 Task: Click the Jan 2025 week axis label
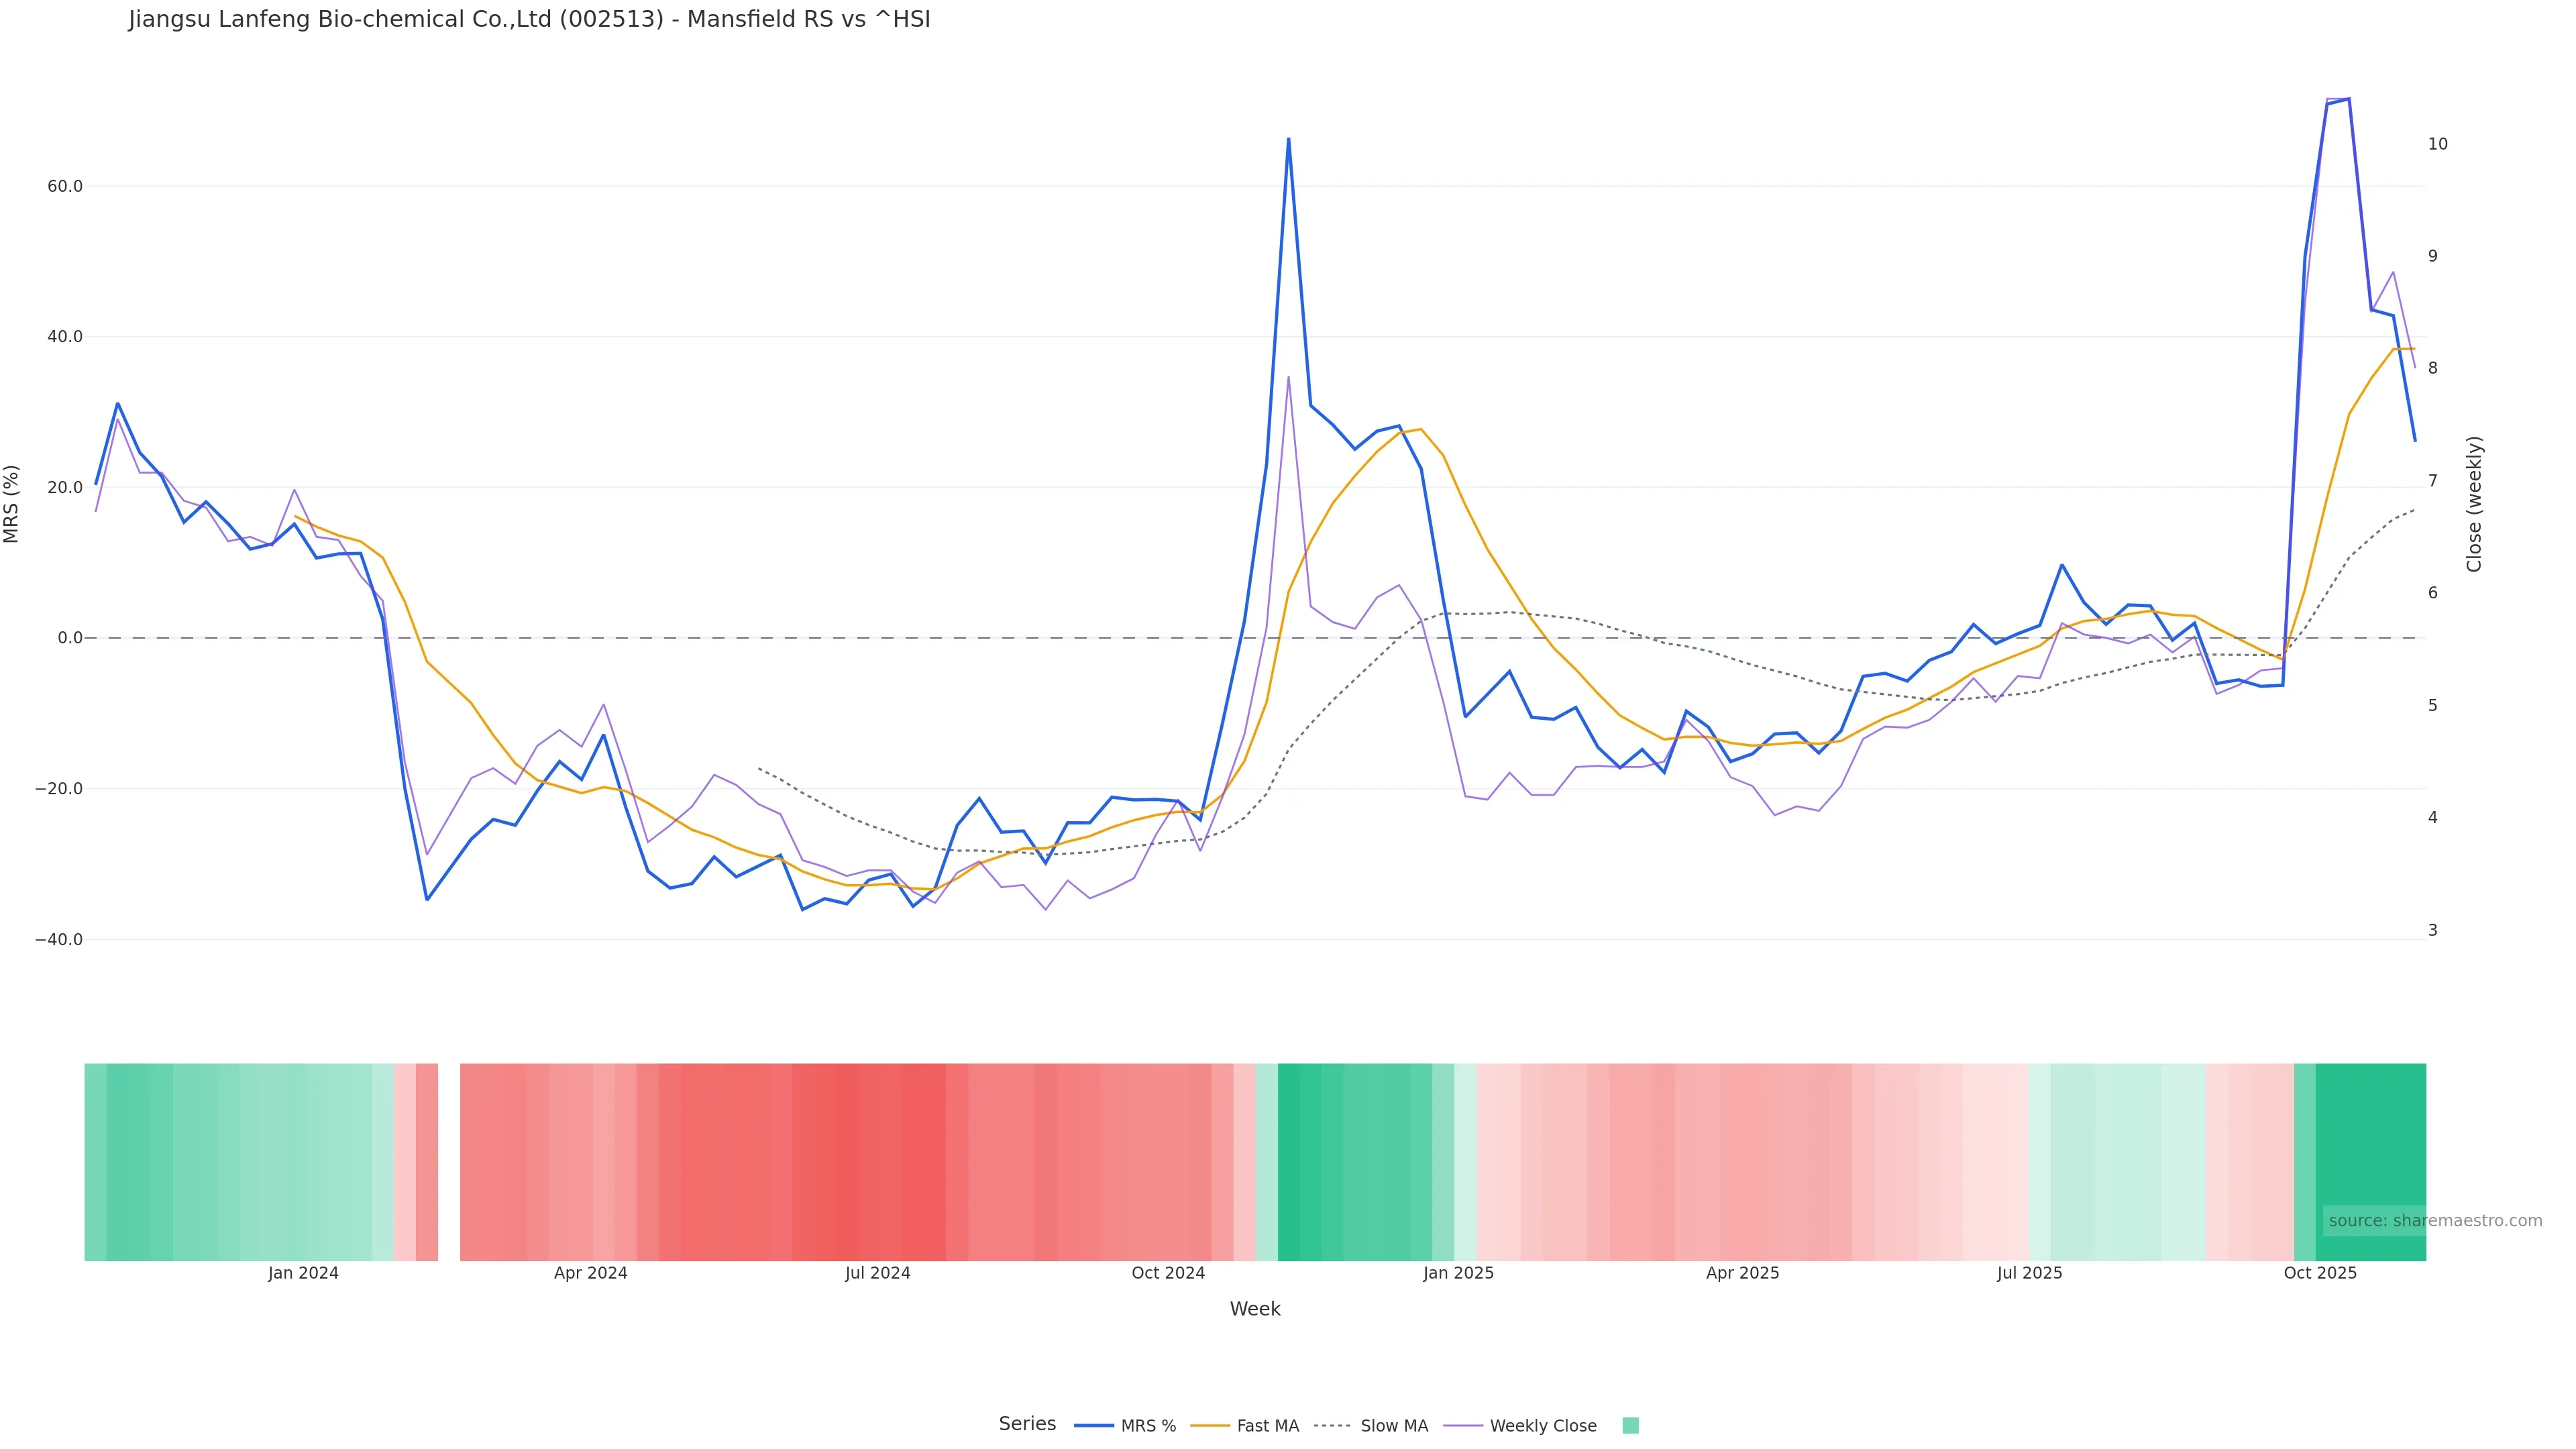tap(1458, 1273)
